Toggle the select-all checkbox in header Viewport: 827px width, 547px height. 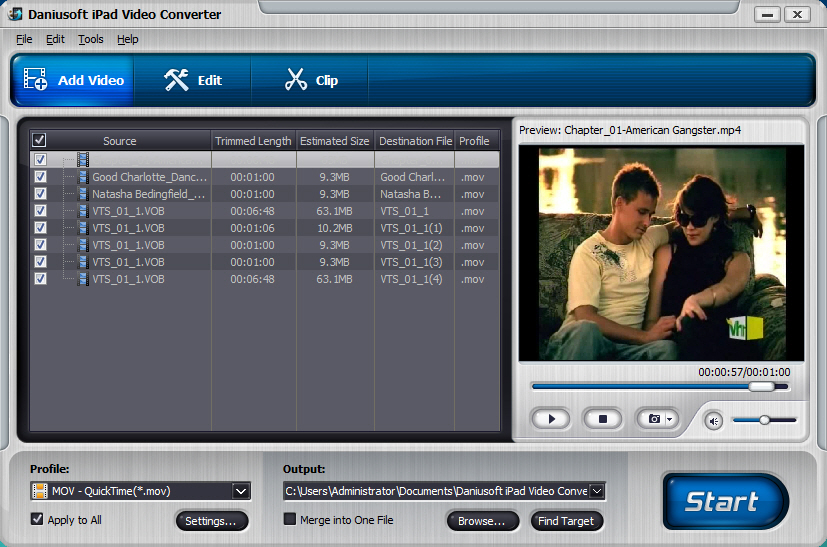40,141
